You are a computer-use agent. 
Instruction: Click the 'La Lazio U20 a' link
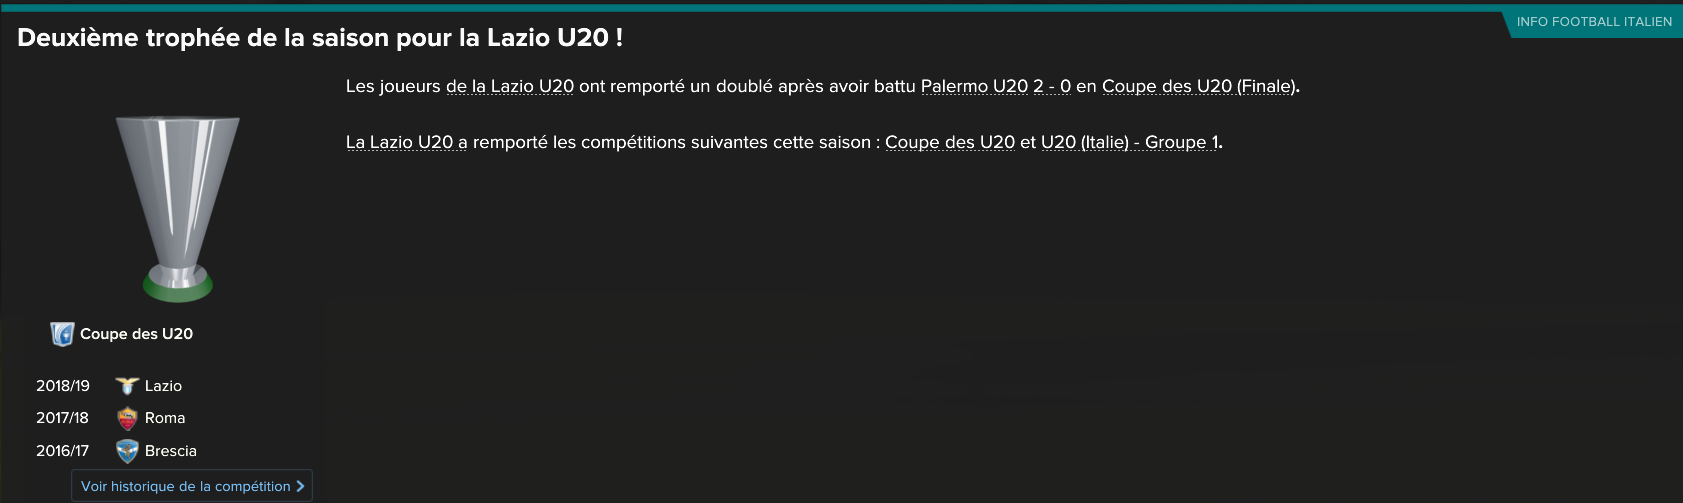coord(406,143)
